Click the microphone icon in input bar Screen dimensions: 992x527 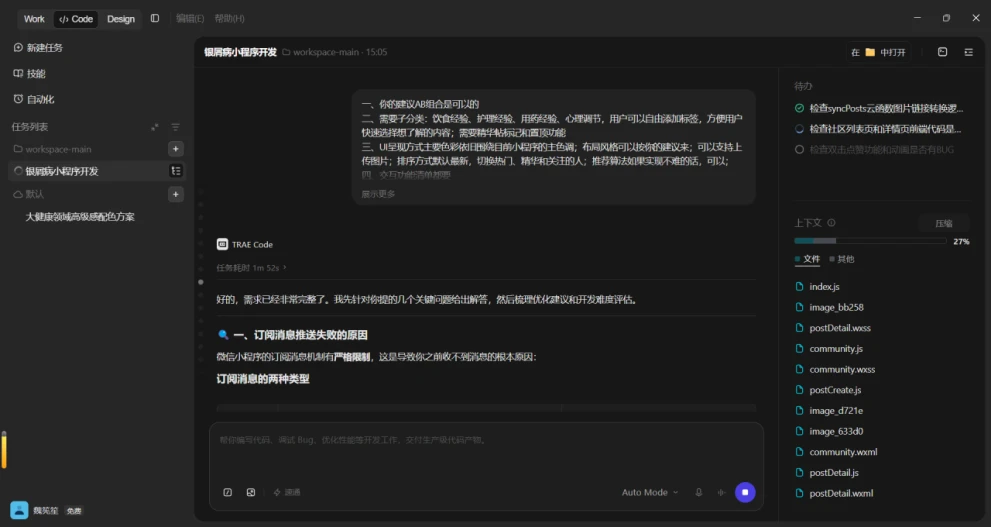point(698,492)
